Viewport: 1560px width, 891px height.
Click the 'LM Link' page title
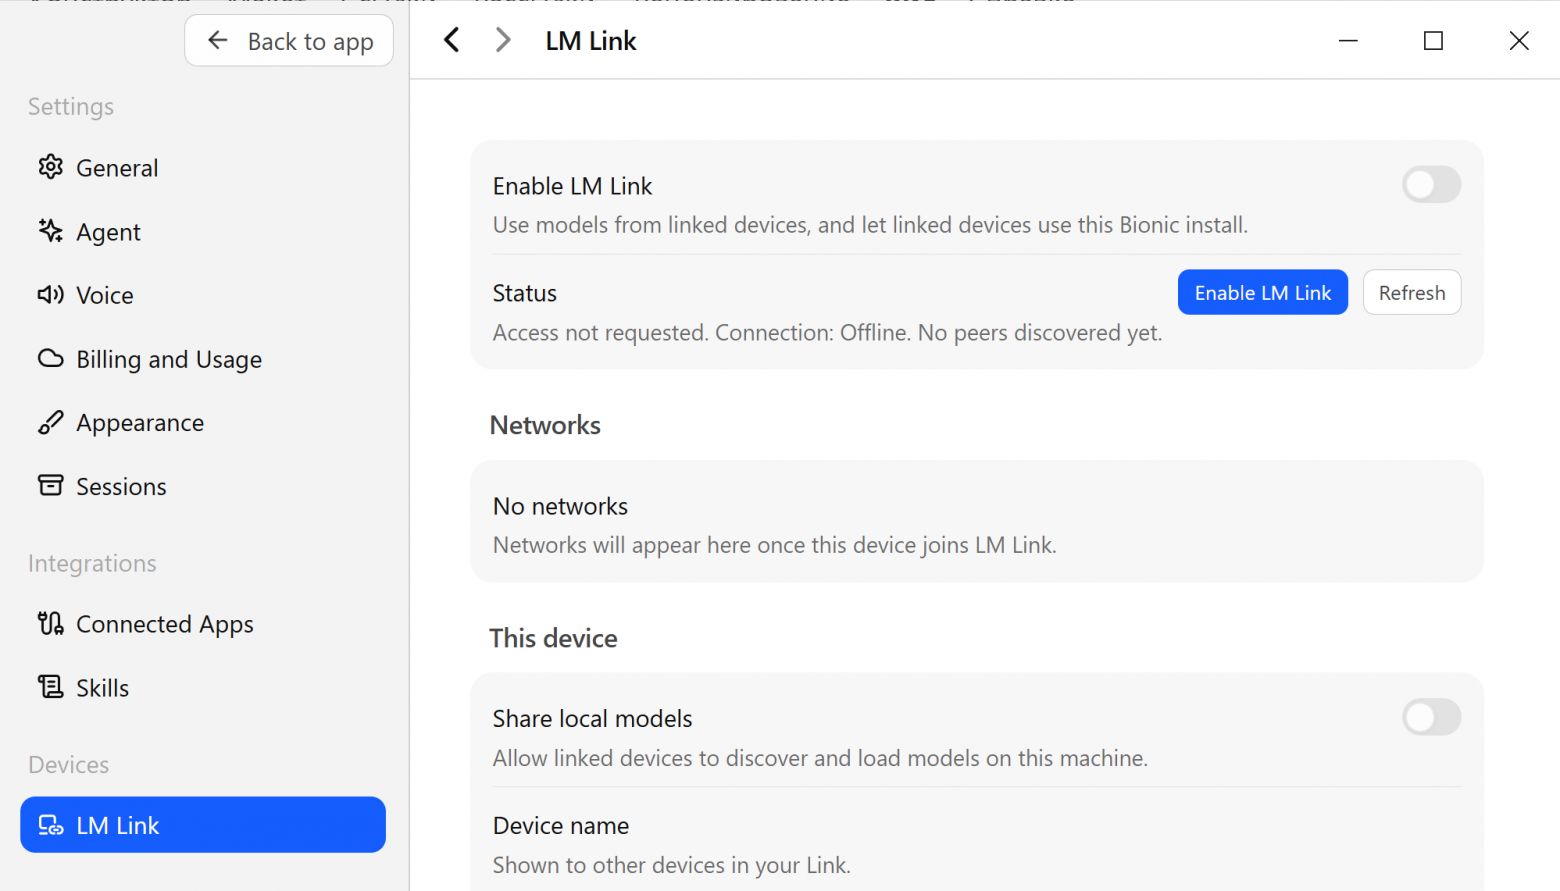click(x=591, y=41)
